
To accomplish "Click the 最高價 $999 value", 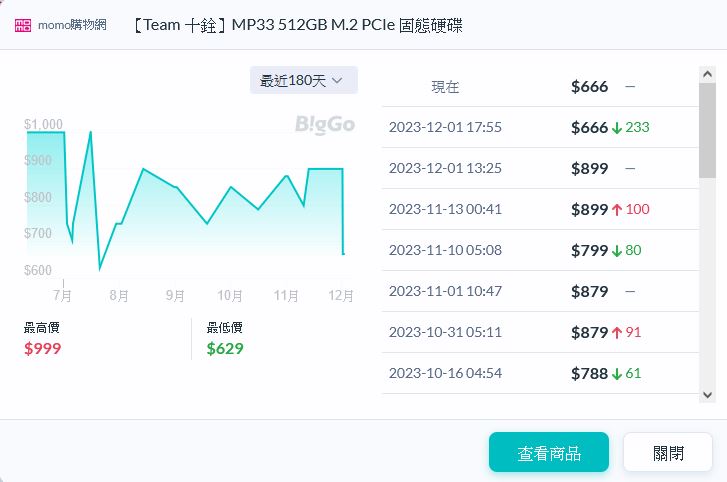I will click(43, 349).
